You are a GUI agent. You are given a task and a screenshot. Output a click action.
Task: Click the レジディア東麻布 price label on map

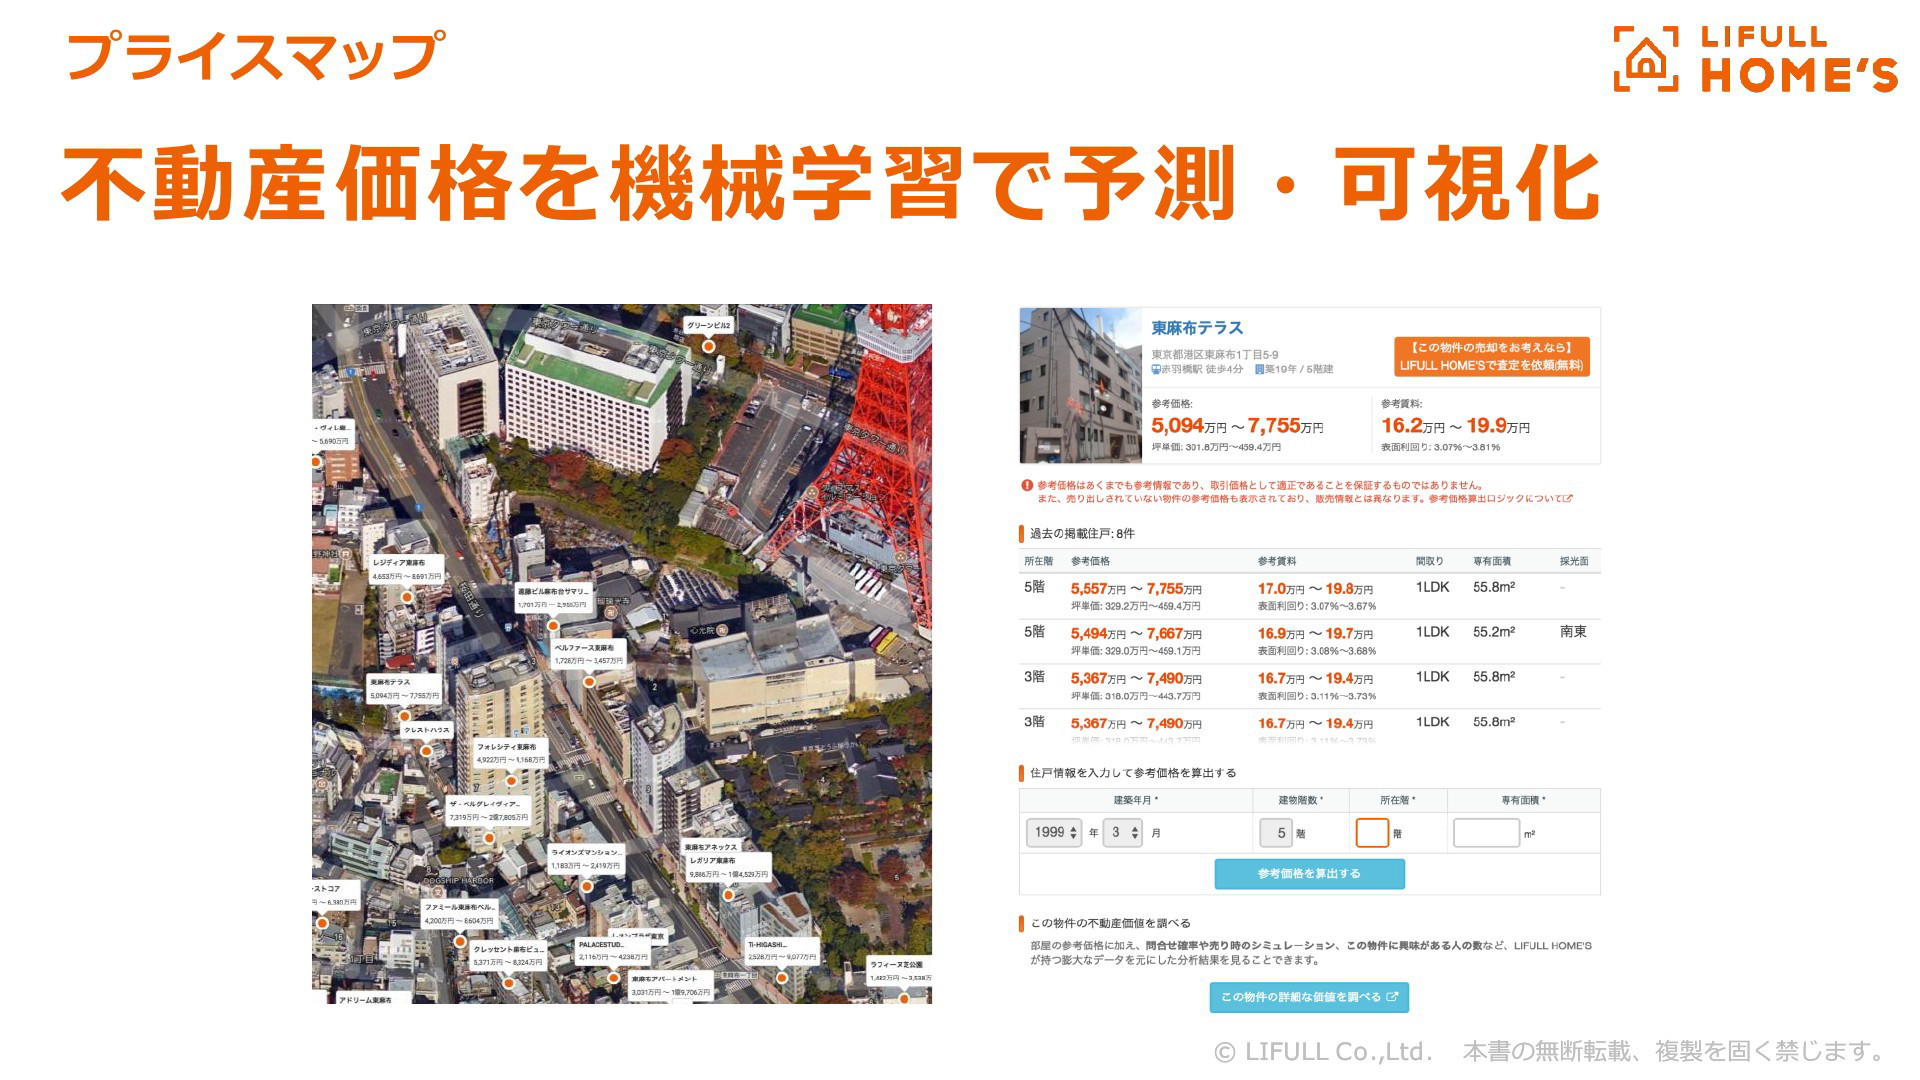(406, 570)
